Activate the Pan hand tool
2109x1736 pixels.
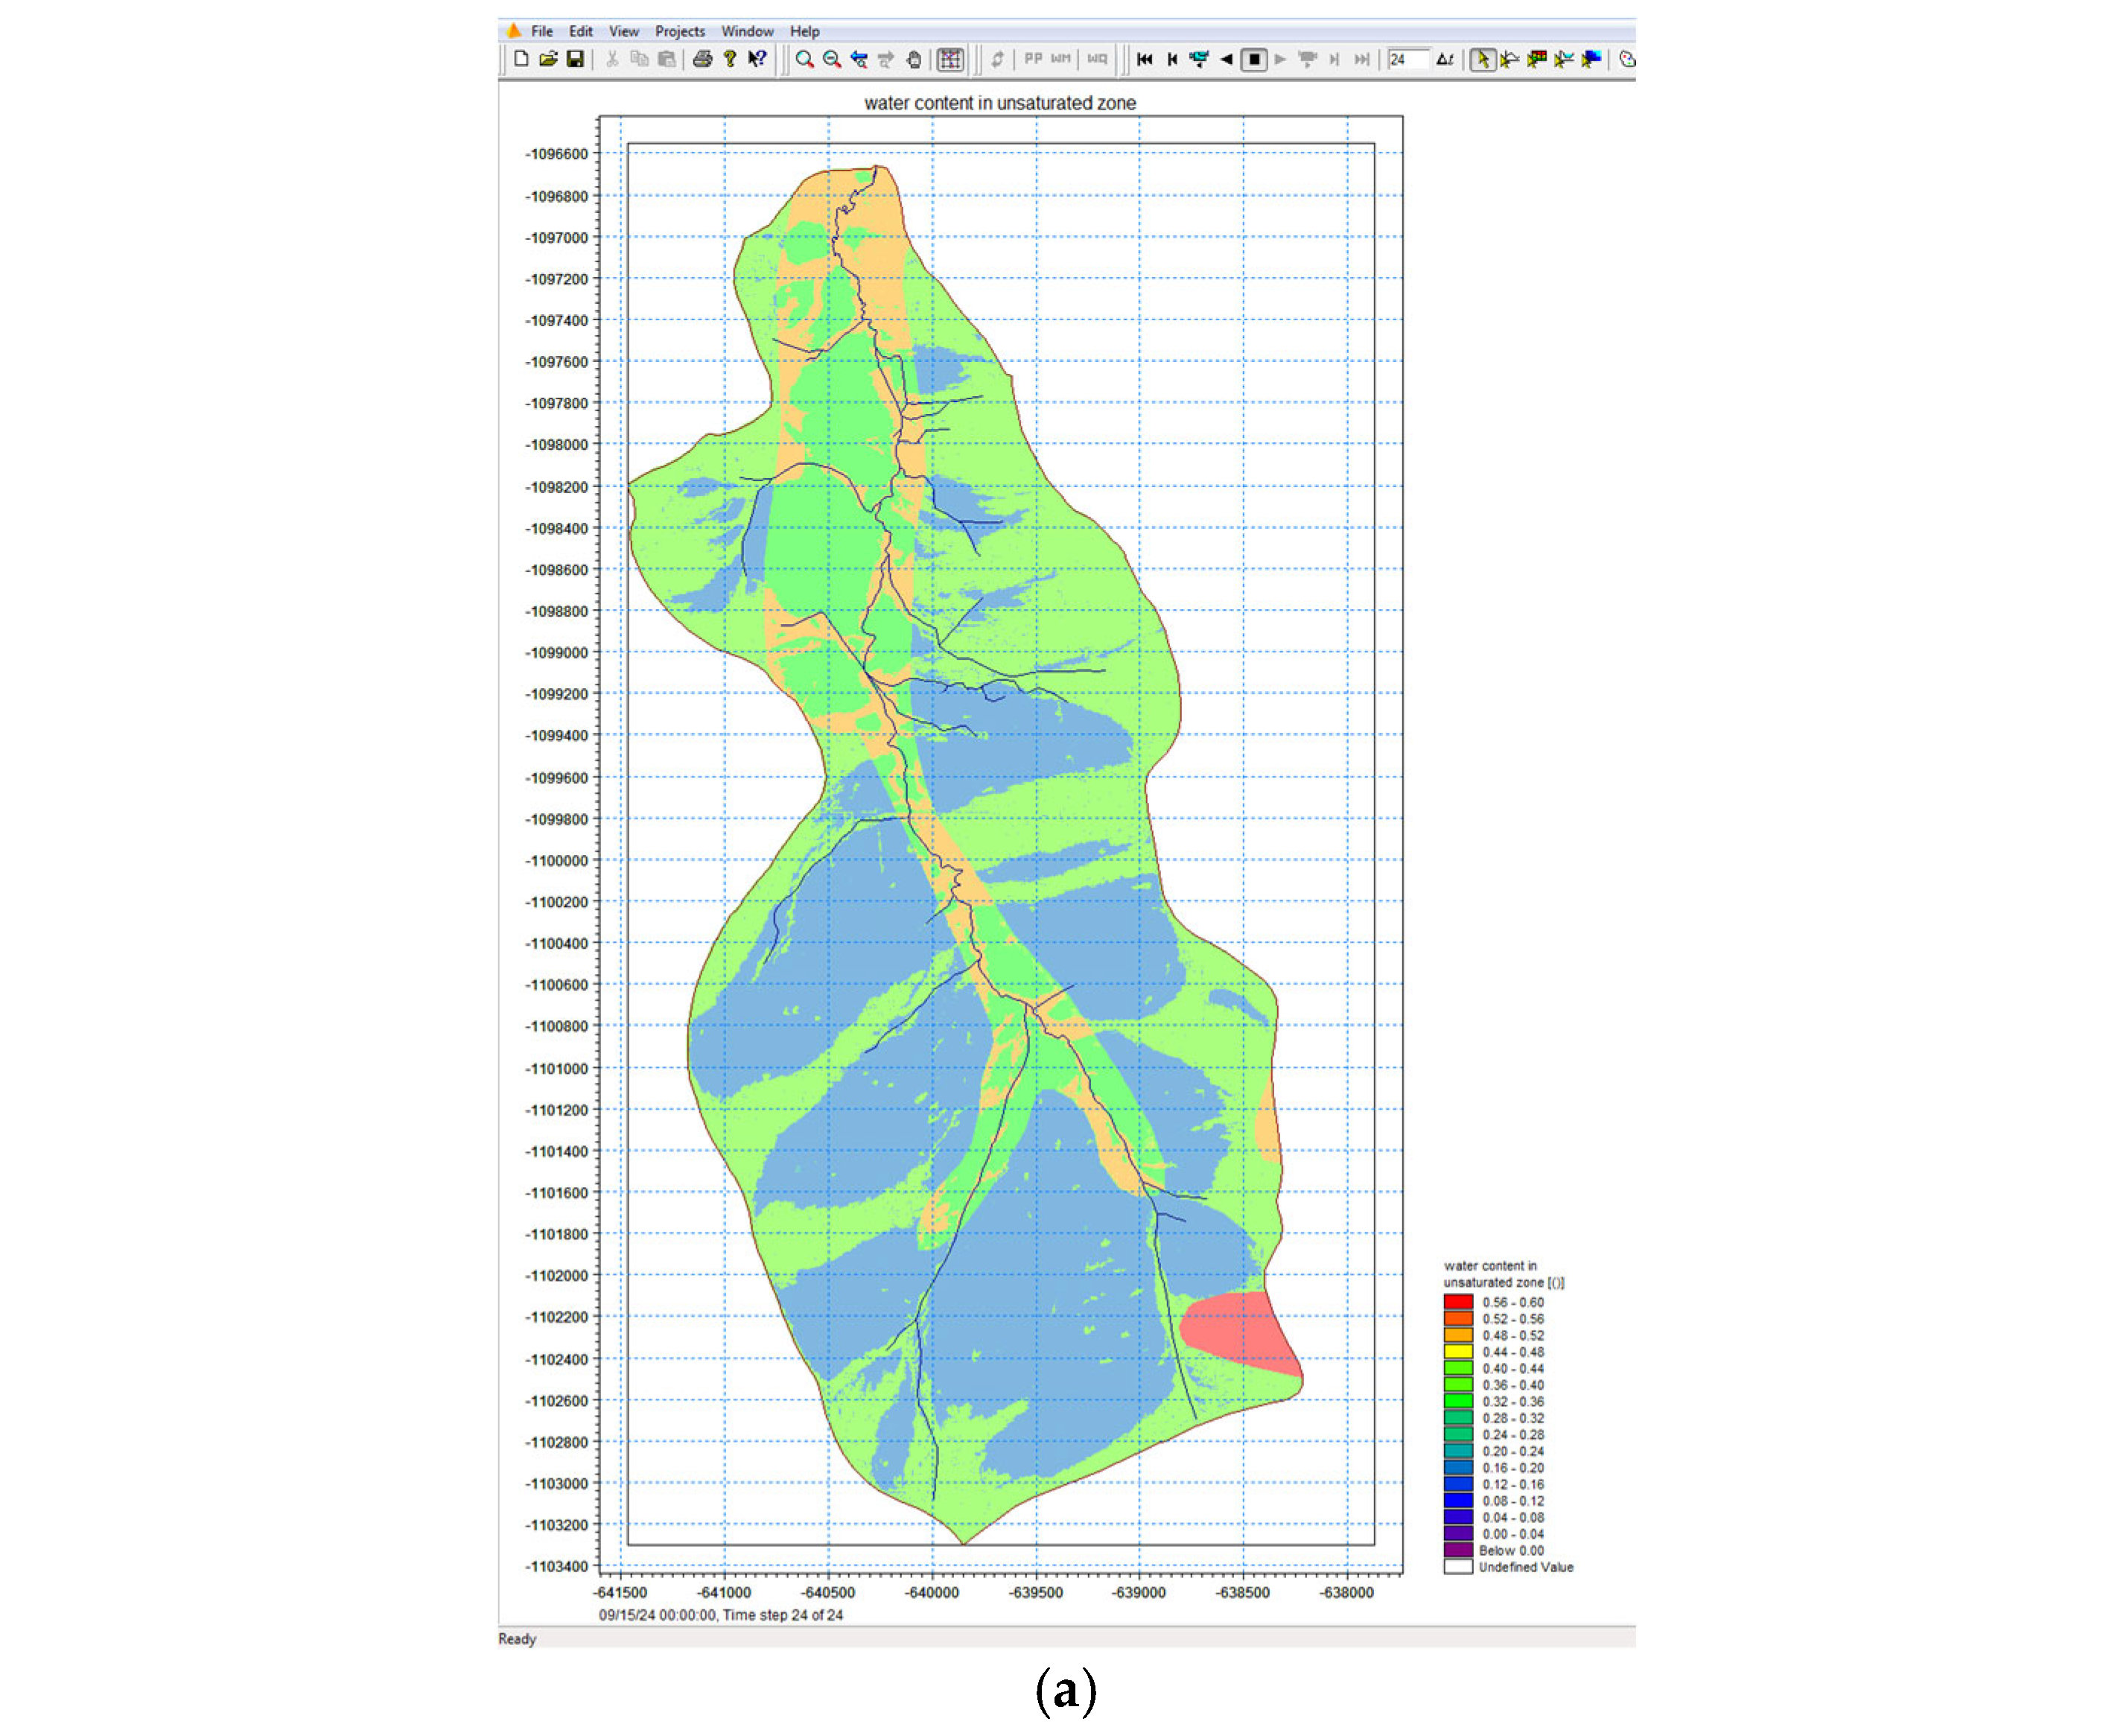pos(913,59)
